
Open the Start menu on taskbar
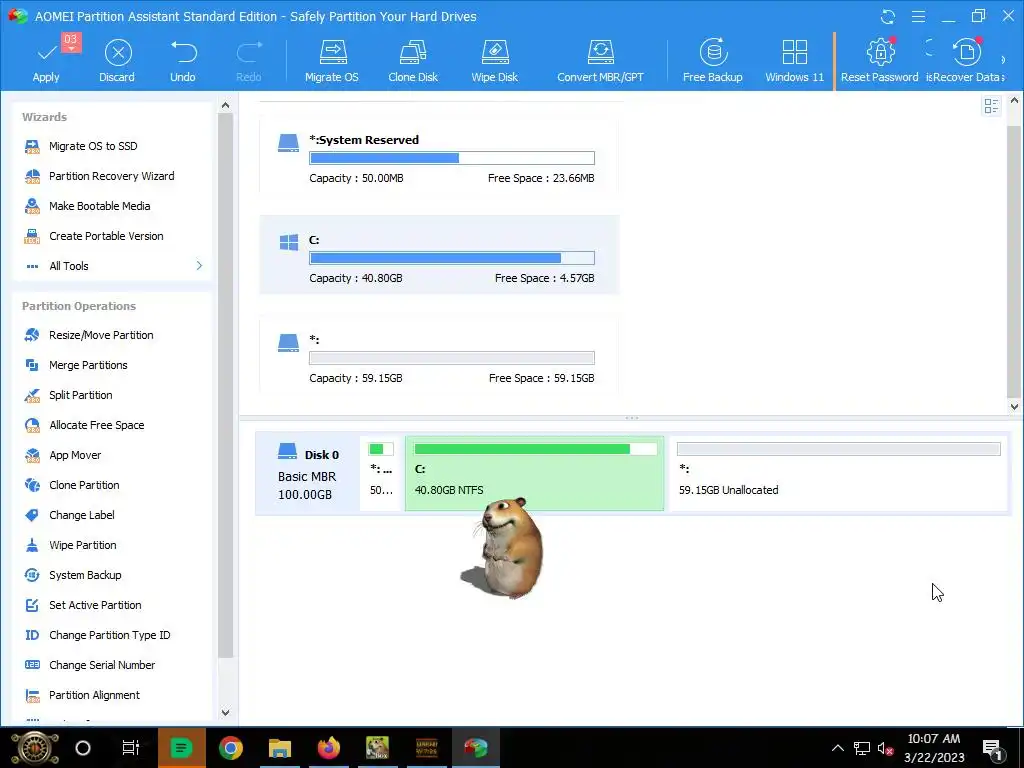[x=35, y=748]
